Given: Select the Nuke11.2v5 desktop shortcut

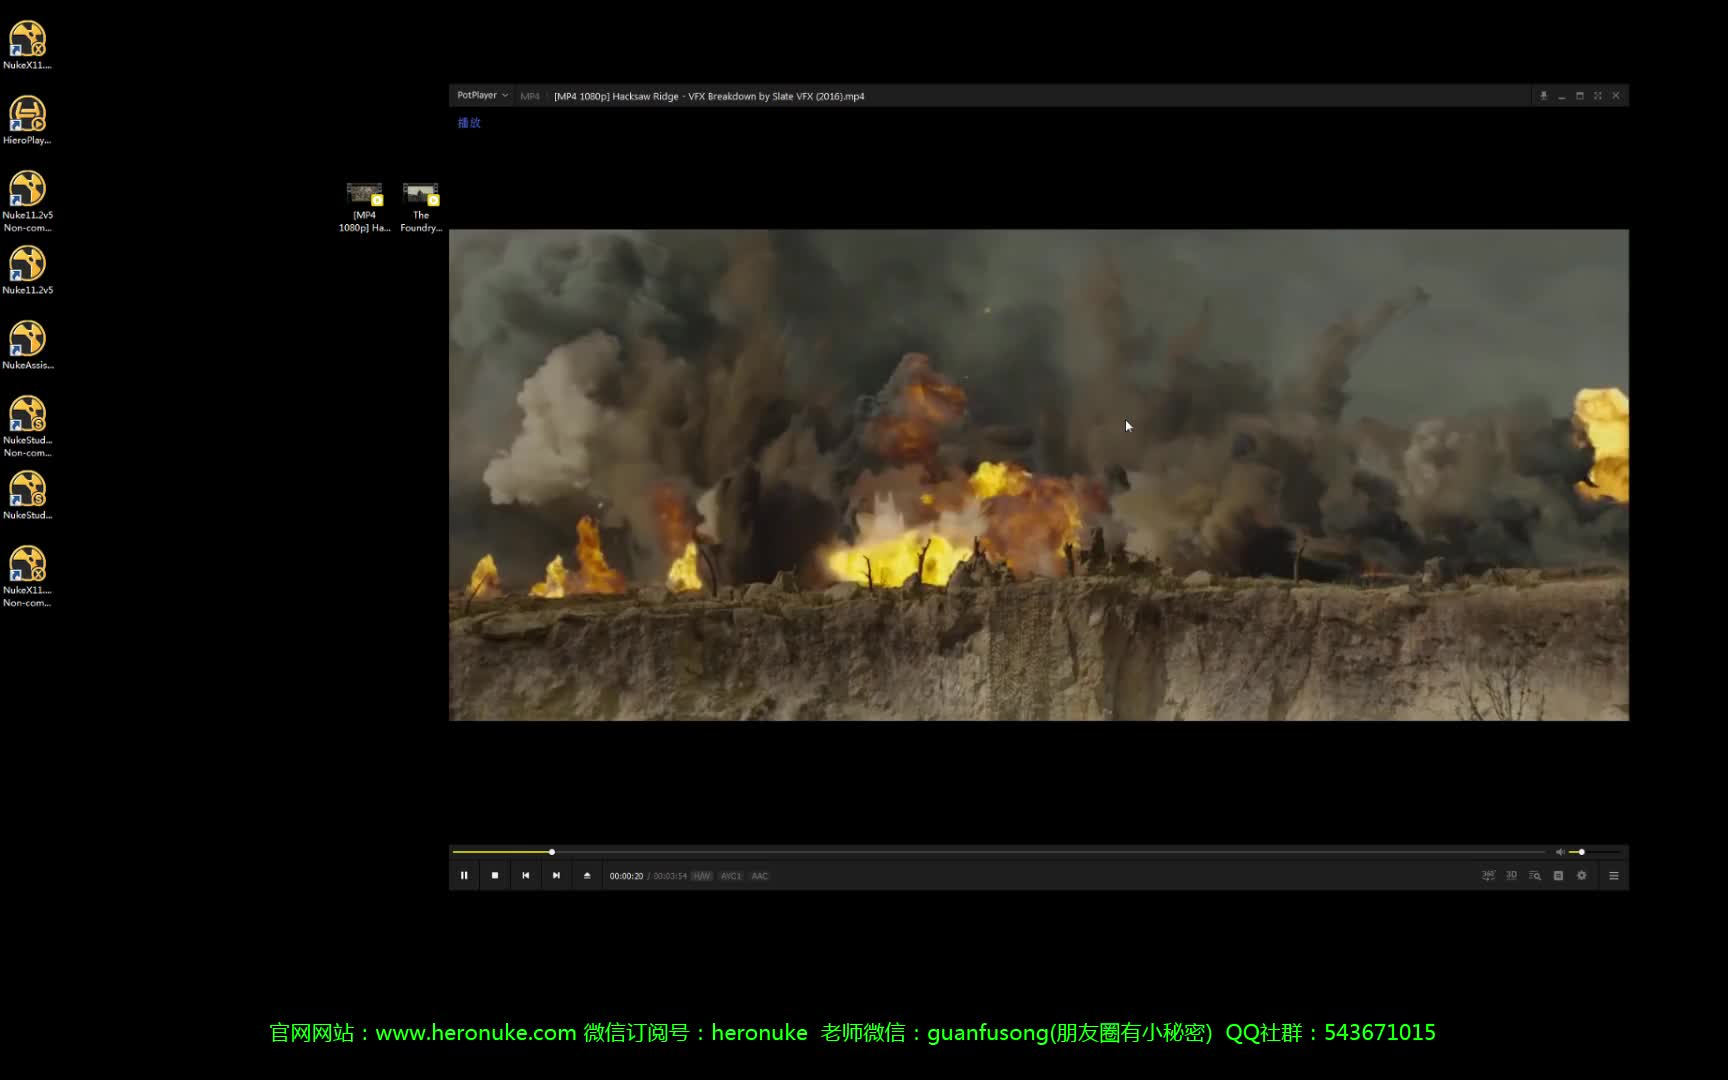Looking at the screenshot, I should [x=27, y=270].
